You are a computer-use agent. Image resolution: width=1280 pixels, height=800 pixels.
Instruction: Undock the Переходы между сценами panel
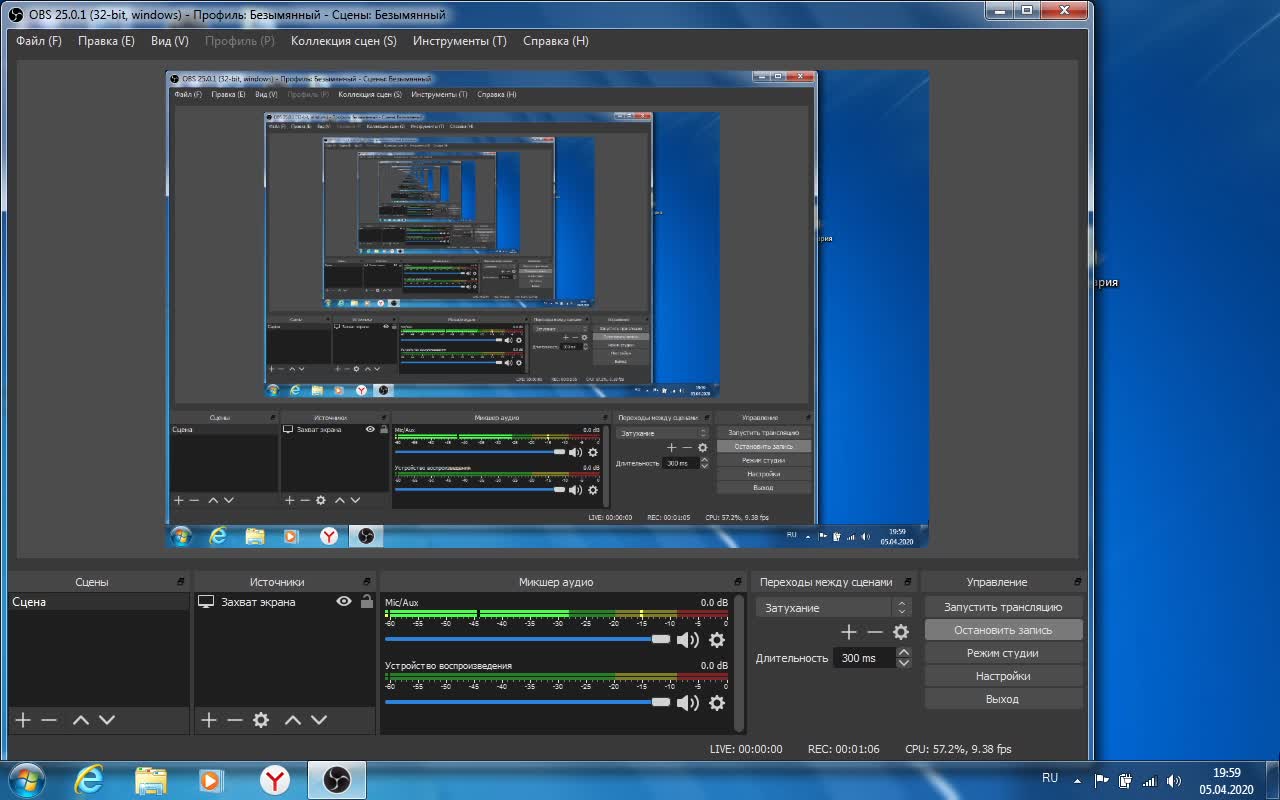(x=908, y=582)
